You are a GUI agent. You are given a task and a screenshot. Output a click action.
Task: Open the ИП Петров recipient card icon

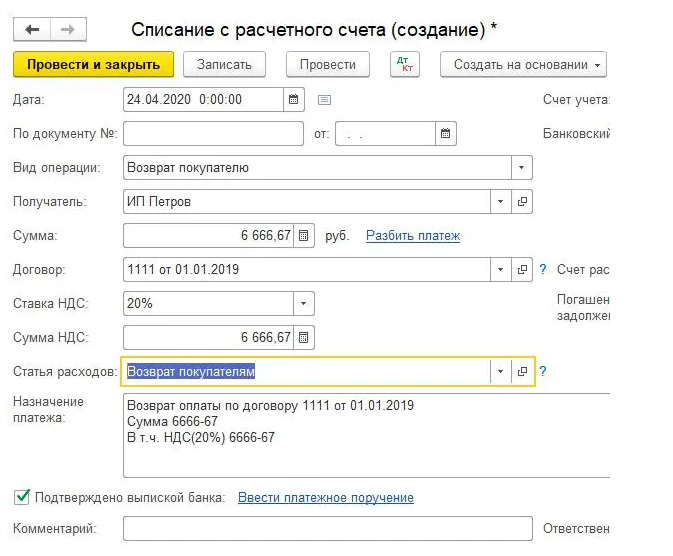pyautogui.click(x=522, y=201)
